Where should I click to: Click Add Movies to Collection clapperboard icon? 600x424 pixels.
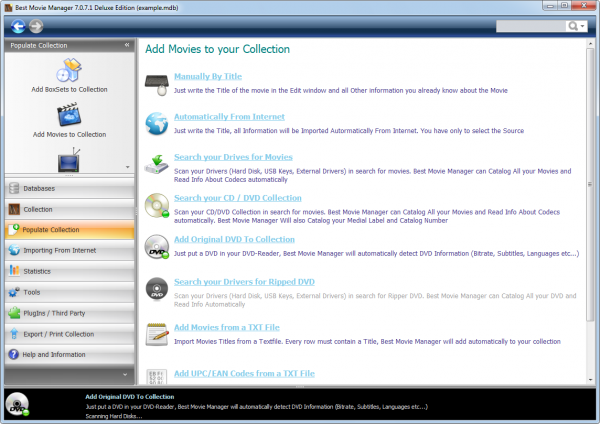pos(69,114)
